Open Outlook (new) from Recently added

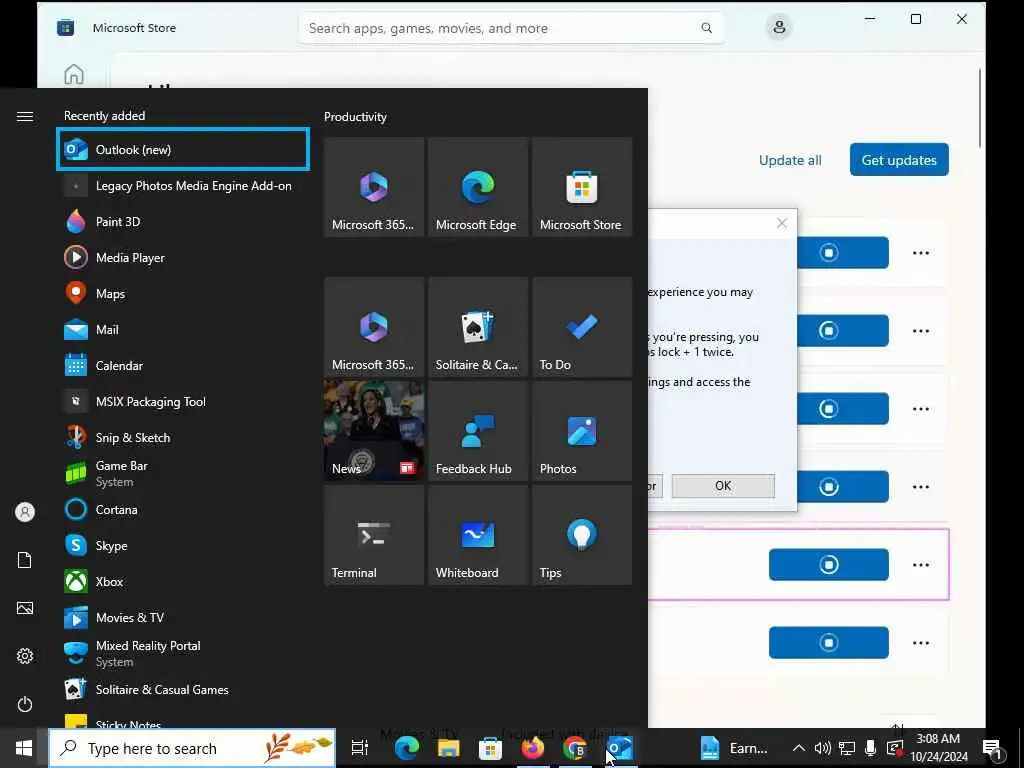pos(183,150)
